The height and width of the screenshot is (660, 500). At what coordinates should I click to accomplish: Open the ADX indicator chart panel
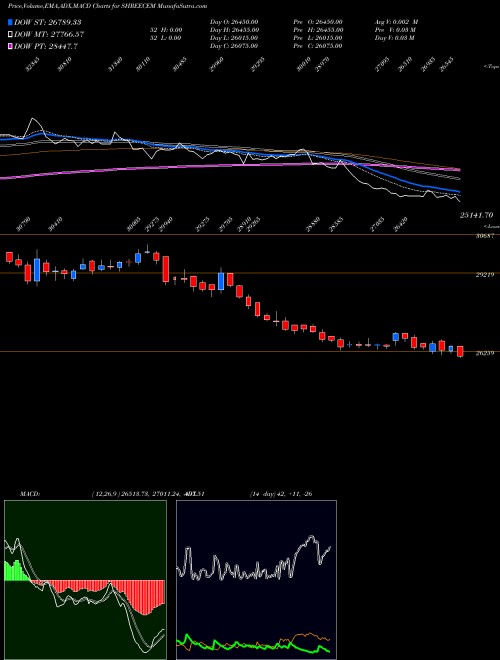click(256, 580)
